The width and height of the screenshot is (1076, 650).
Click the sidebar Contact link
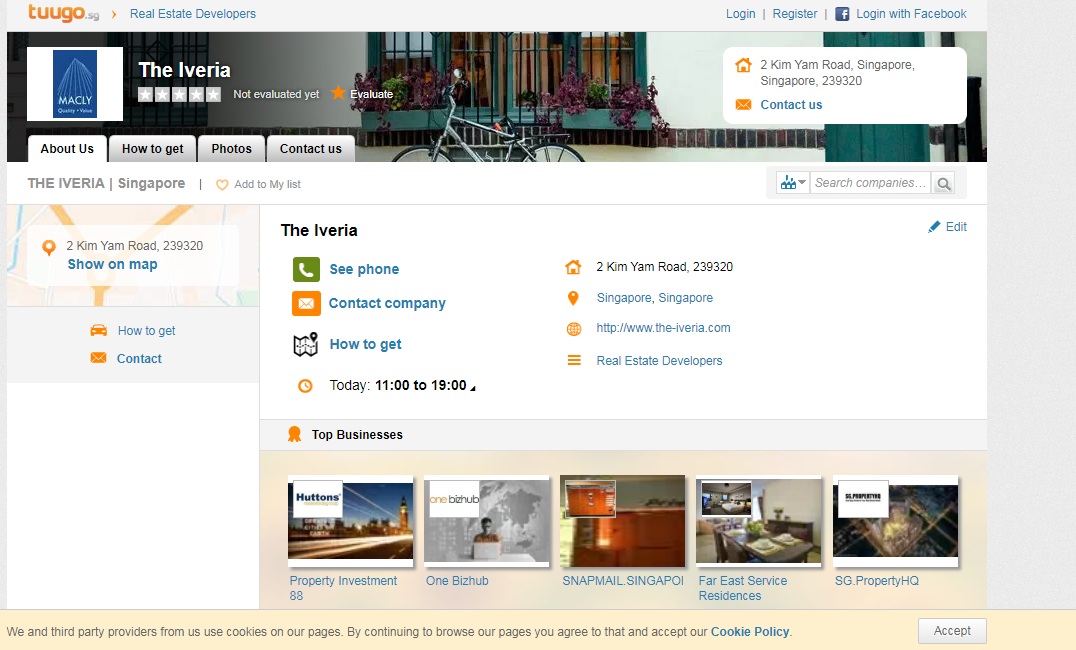[139, 358]
